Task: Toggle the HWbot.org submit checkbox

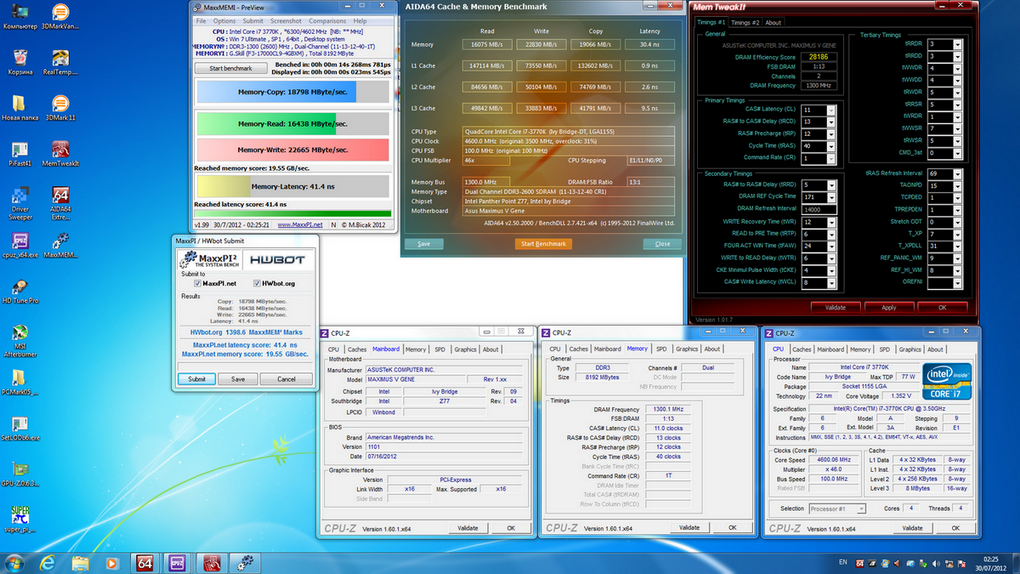Action: coord(257,284)
